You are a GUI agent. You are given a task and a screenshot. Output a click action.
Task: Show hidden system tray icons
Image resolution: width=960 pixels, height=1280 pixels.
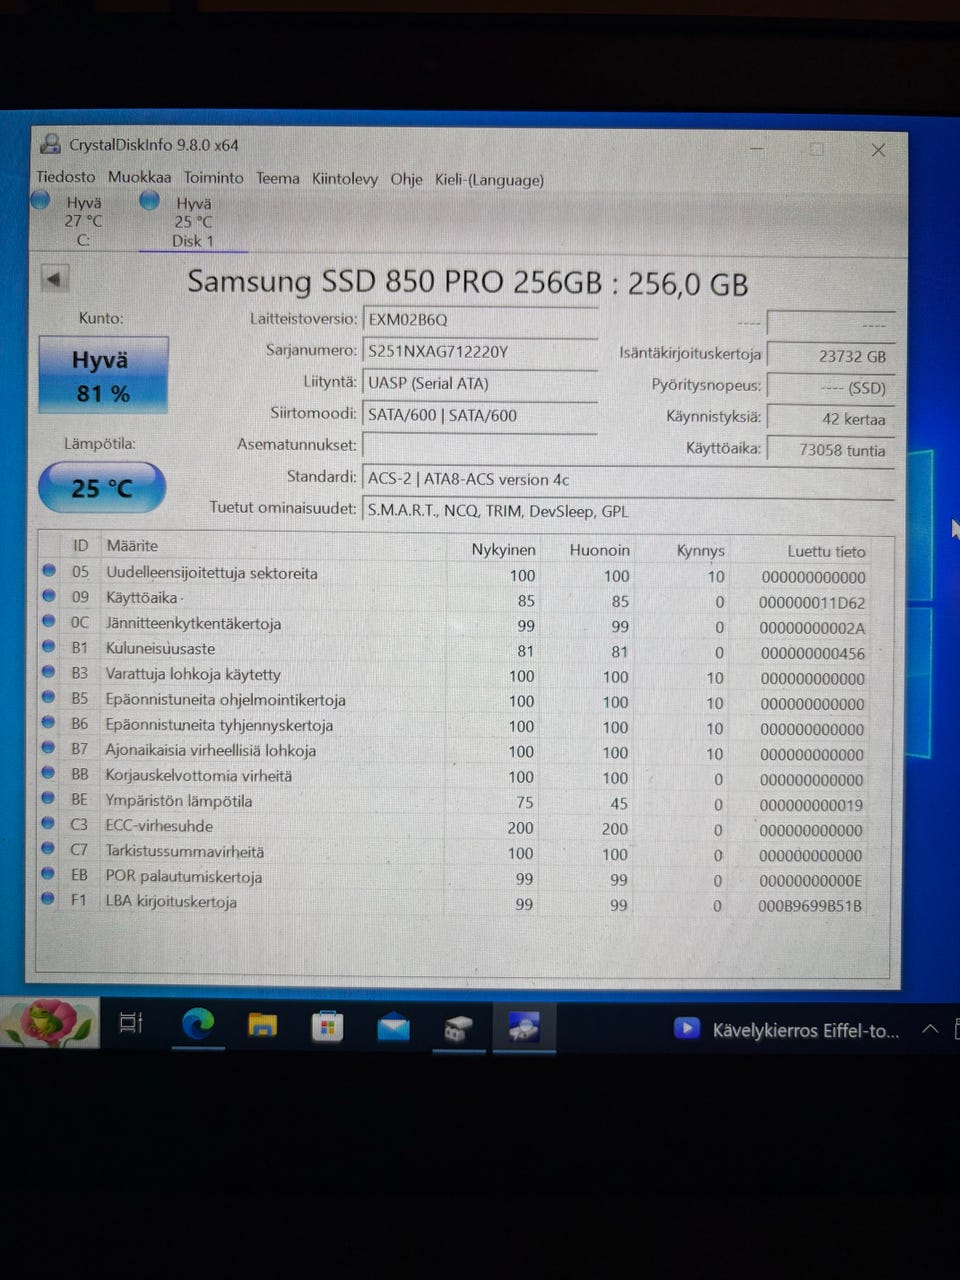[930, 1028]
